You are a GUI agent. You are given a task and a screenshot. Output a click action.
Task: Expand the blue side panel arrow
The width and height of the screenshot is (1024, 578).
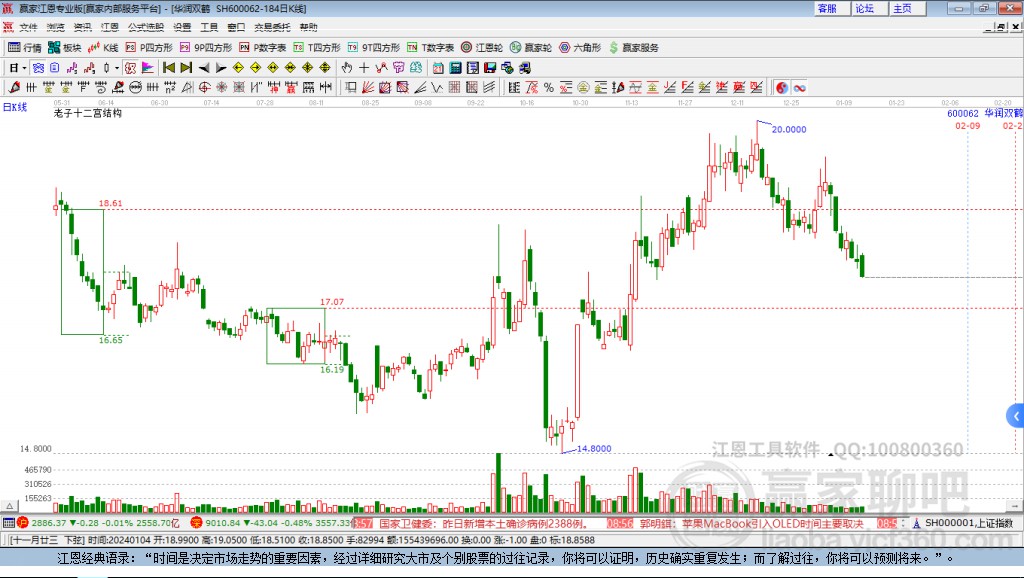pyautogui.click(x=1016, y=415)
